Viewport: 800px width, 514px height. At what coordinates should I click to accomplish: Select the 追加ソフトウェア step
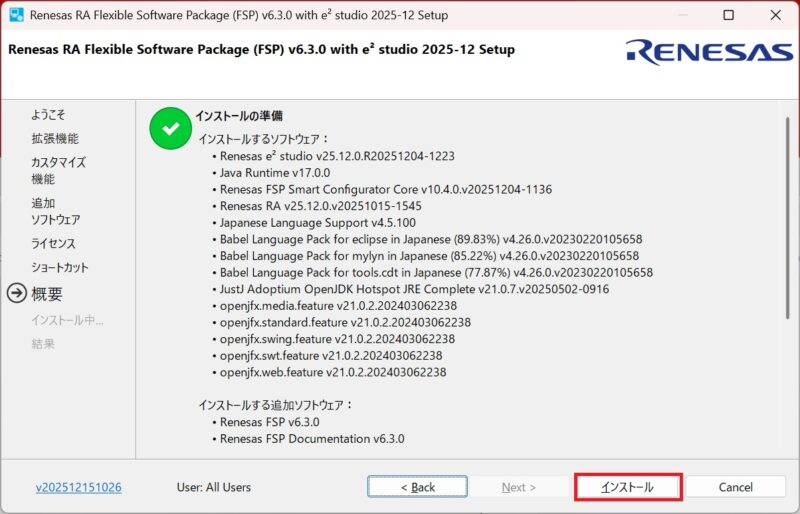coord(56,211)
